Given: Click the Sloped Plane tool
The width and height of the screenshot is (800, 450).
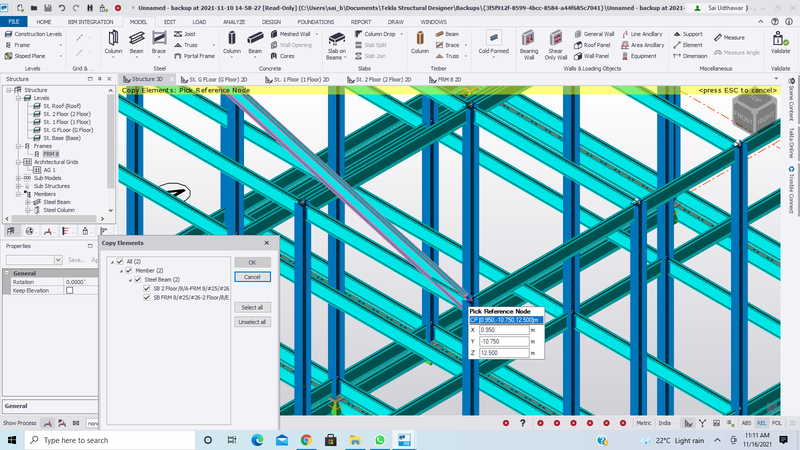Looking at the screenshot, I should tap(25, 56).
